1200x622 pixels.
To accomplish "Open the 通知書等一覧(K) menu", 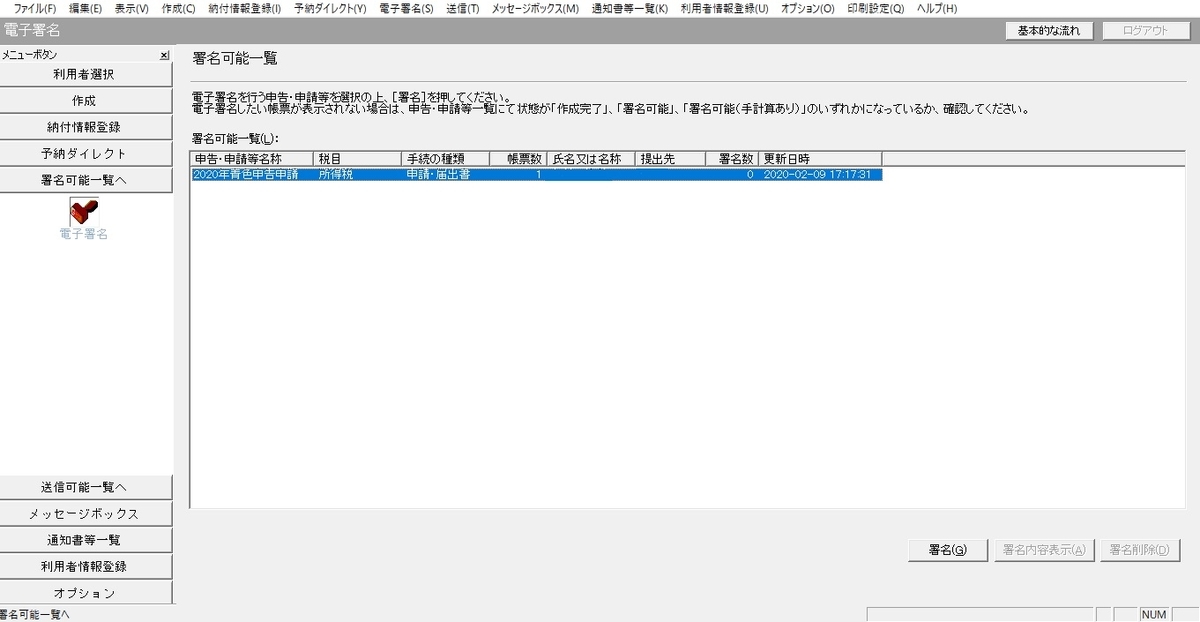I will 630,8.
